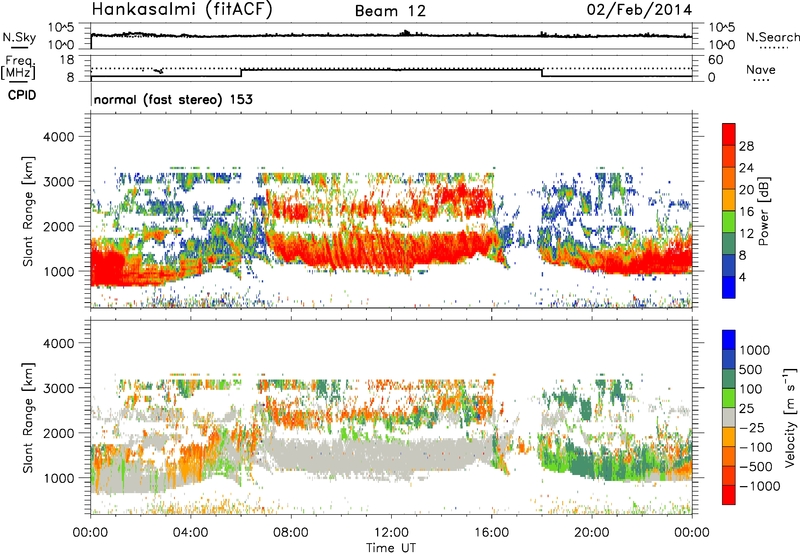Click the "18" tick on frequency axis

pyautogui.click(x=67, y=59)
